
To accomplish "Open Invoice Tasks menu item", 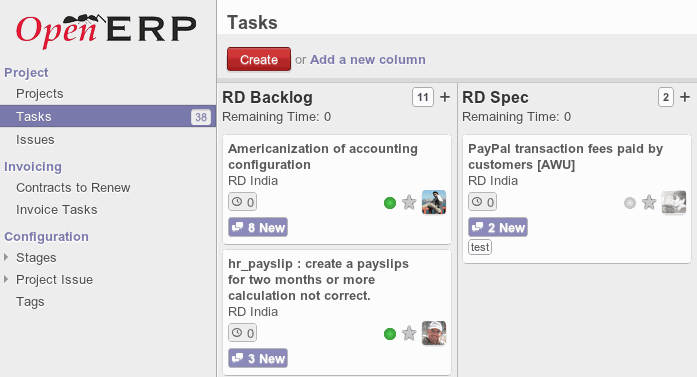I will (x=56, y=209).
